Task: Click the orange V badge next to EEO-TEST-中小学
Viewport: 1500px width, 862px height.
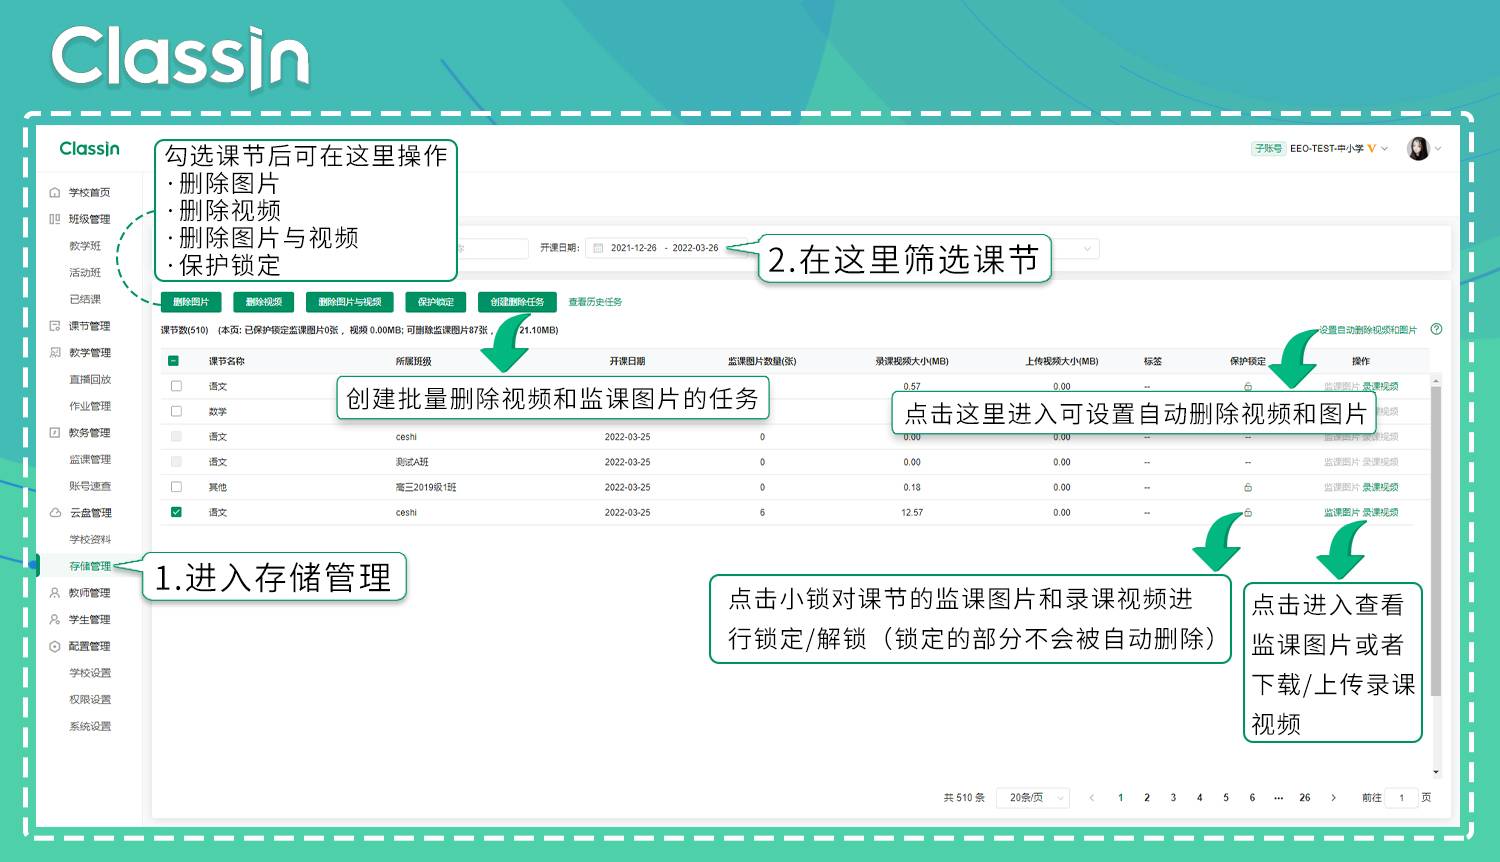Action: click(1372, 149)
